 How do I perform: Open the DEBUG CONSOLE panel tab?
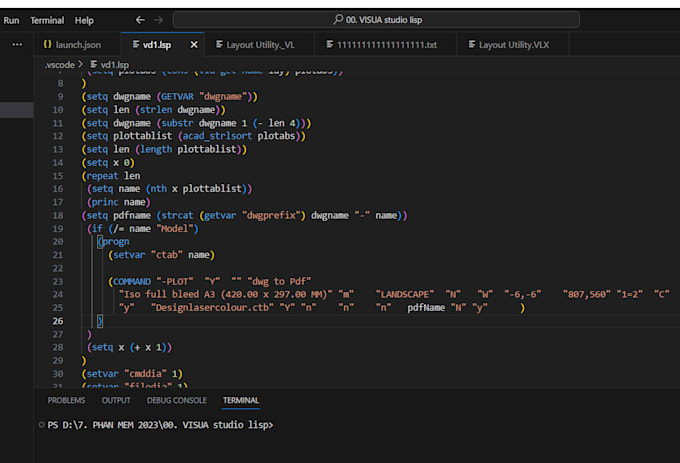(177, 400)
